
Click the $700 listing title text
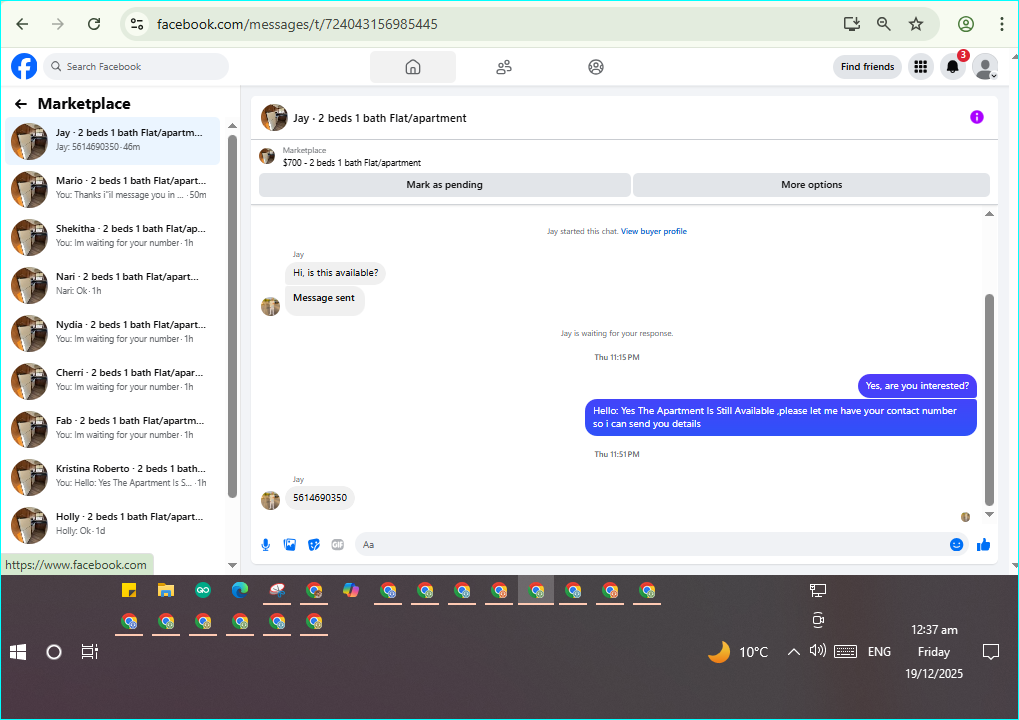coord(352,163)
